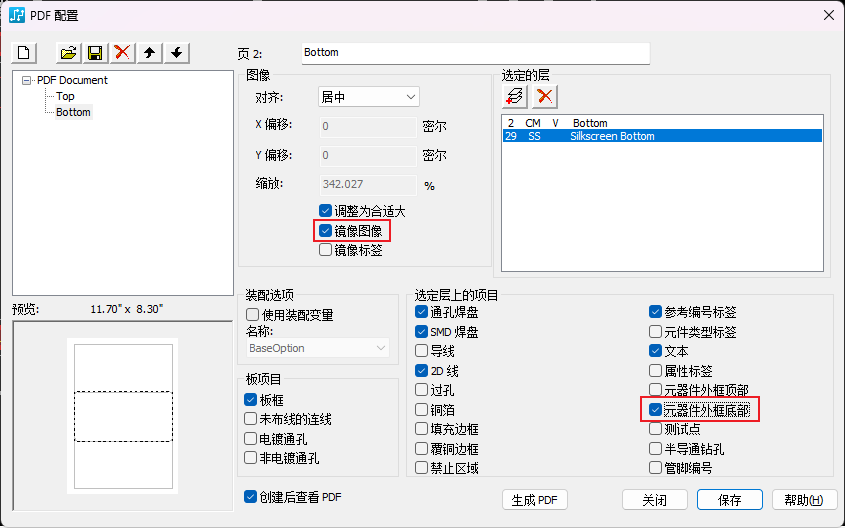Select the Silkscreen Bottom layer row
845x528 pixels.
tap(660, 136)
